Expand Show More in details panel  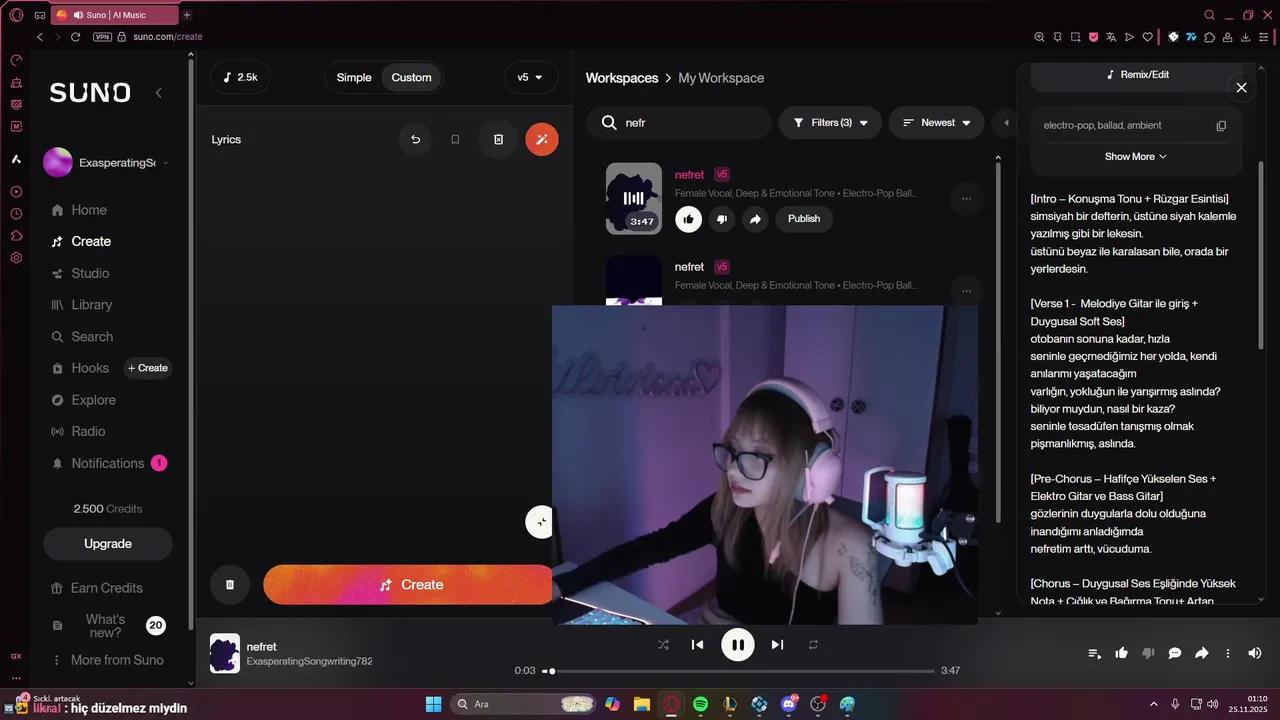click(1136, 157)
